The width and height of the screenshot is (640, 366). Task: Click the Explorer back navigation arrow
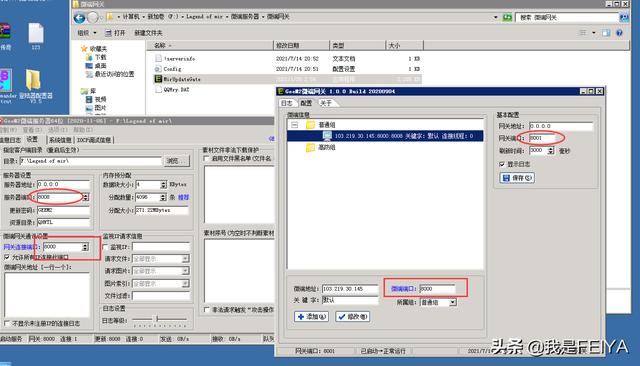[80, 18]
